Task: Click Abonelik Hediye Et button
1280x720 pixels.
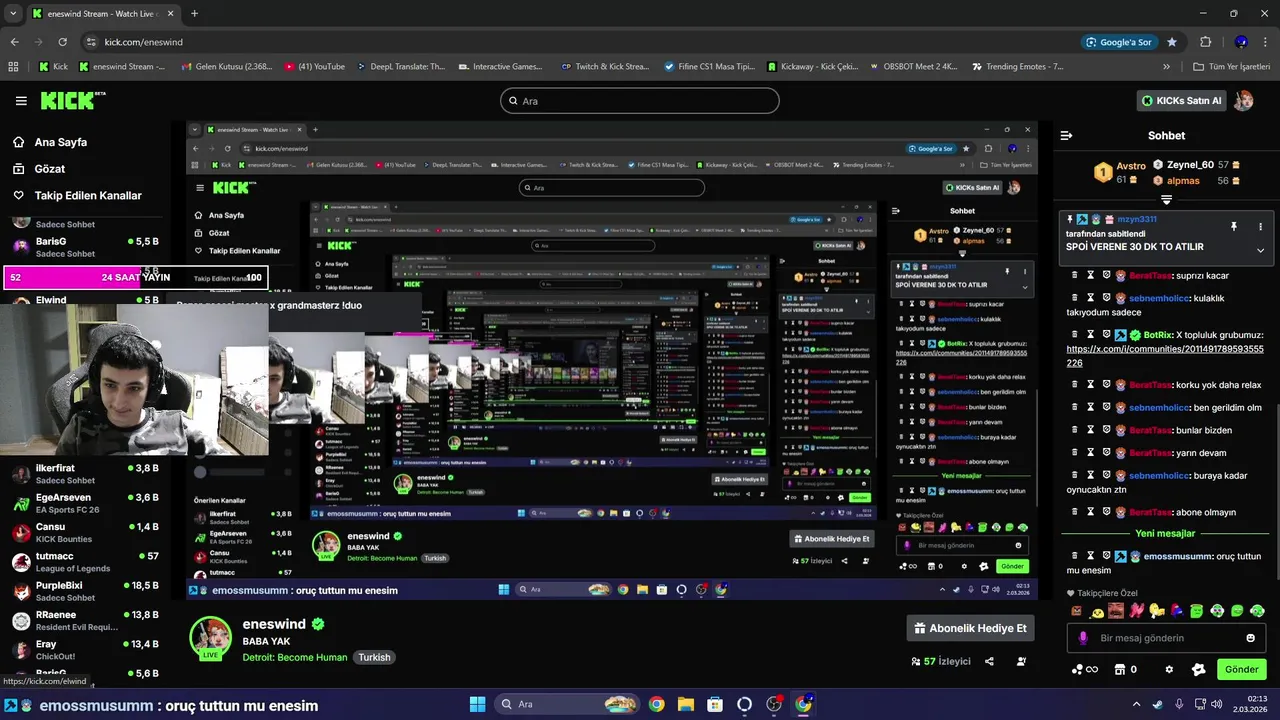Action: pyautogui.click(x=970, y=628)
